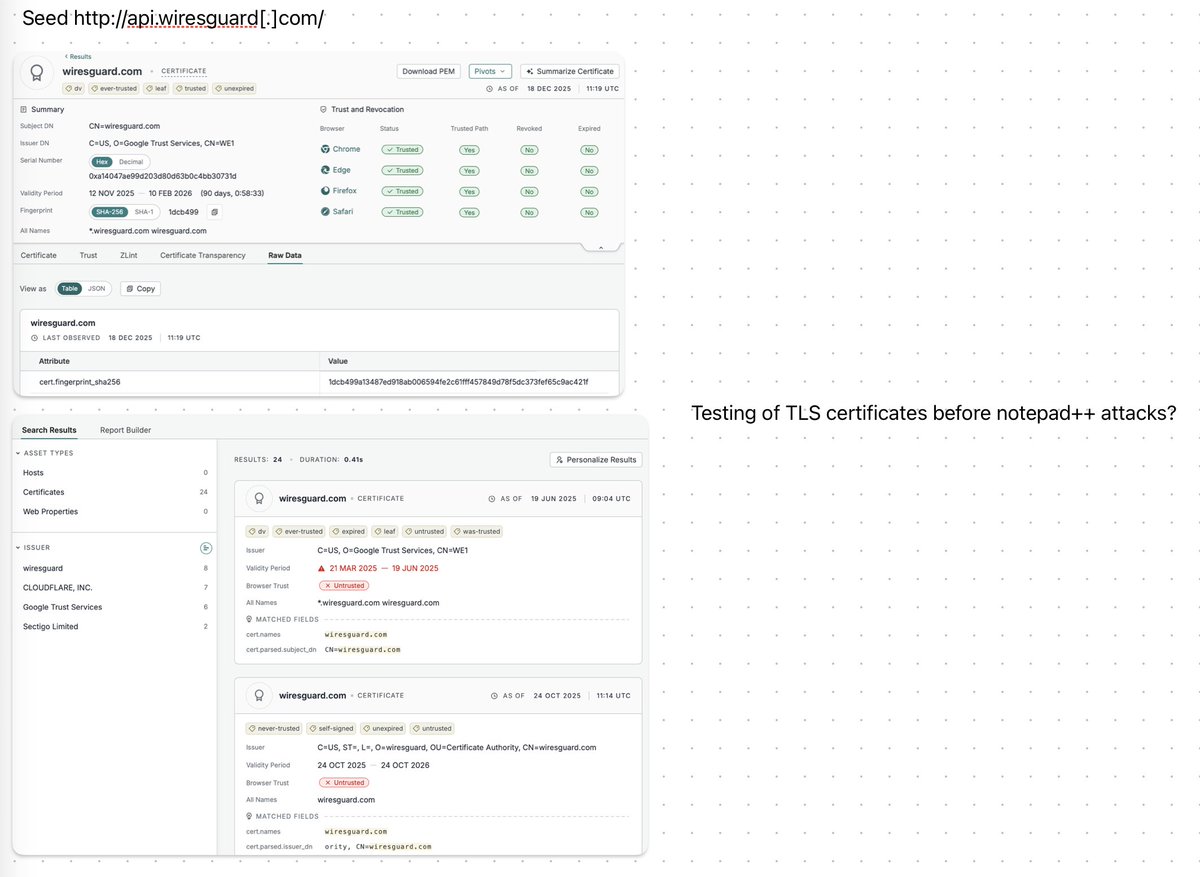The image size is (1200, 877).
Task: Click the Personalize Results button
Action: [596, 459]
